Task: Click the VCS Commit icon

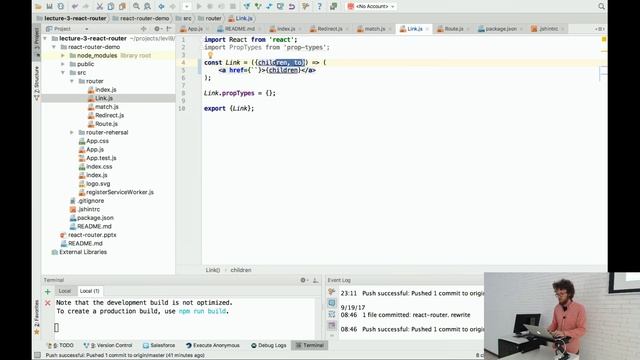Action: pos(258,6)
